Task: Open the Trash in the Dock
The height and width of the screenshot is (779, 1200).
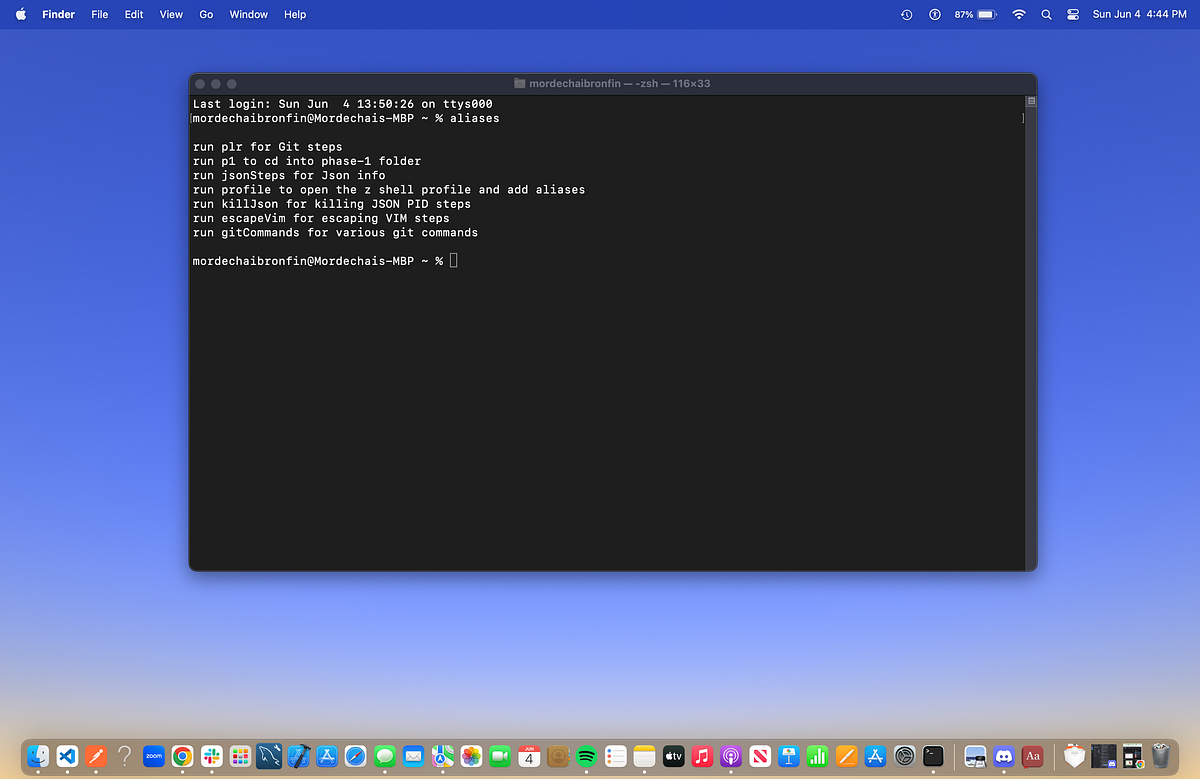Action: 1159,757
